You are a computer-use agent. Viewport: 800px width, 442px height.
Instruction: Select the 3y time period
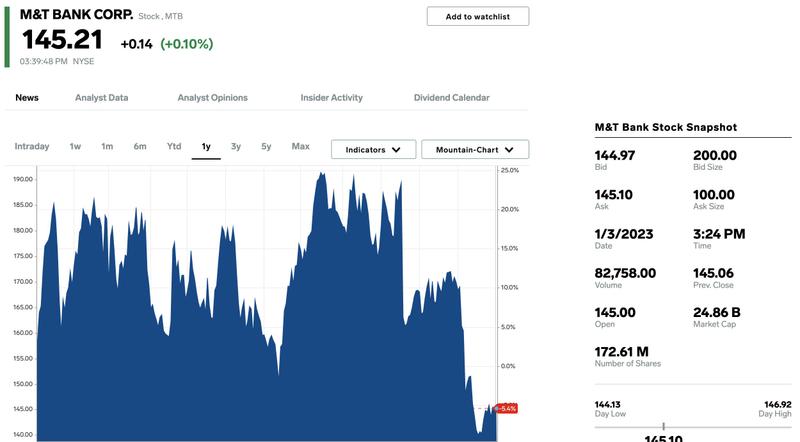click(235, 146)
